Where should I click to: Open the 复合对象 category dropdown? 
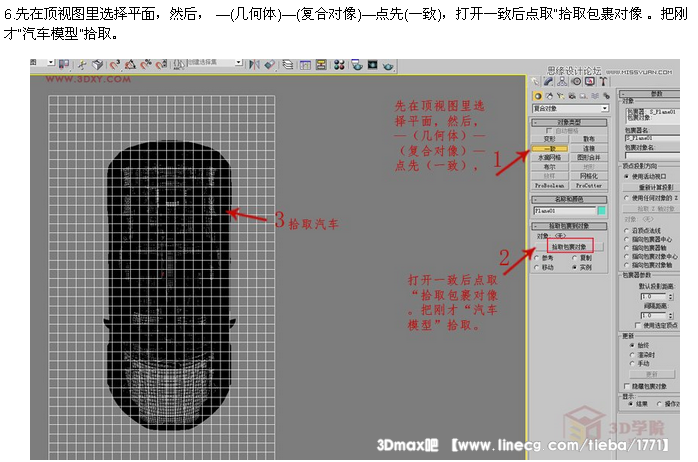570,108
